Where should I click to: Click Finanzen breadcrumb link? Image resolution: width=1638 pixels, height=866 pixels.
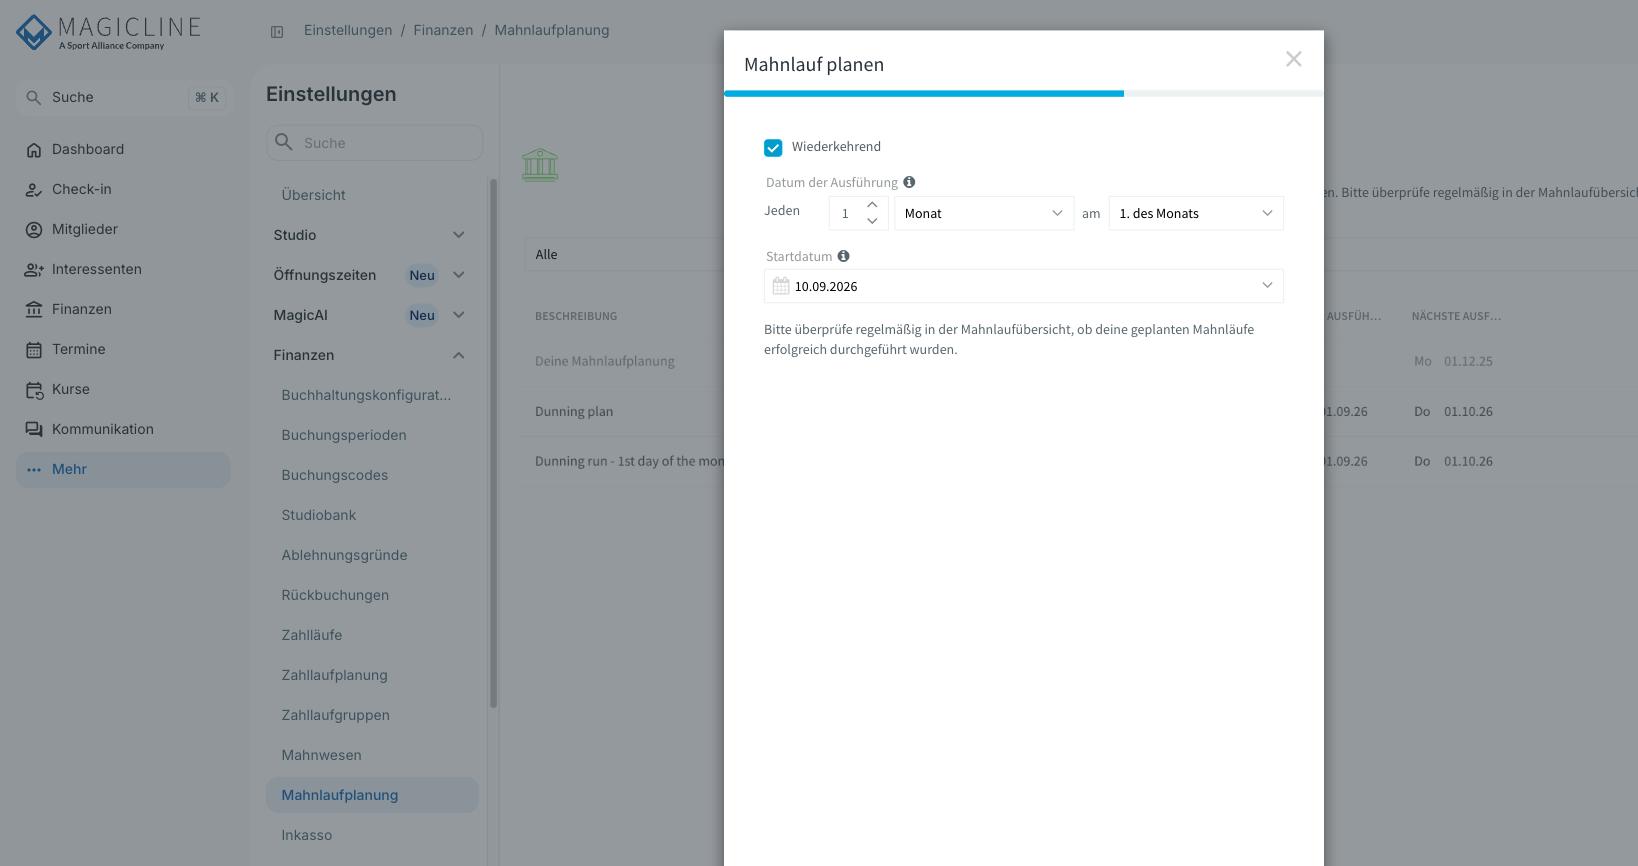tap(443, 30)
